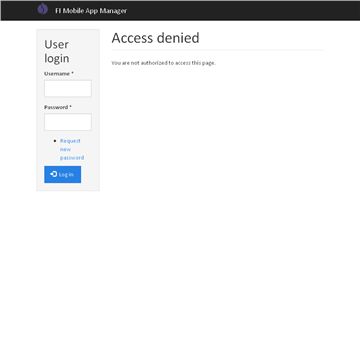Click the purple Drupal logo icon

(42, 9)
